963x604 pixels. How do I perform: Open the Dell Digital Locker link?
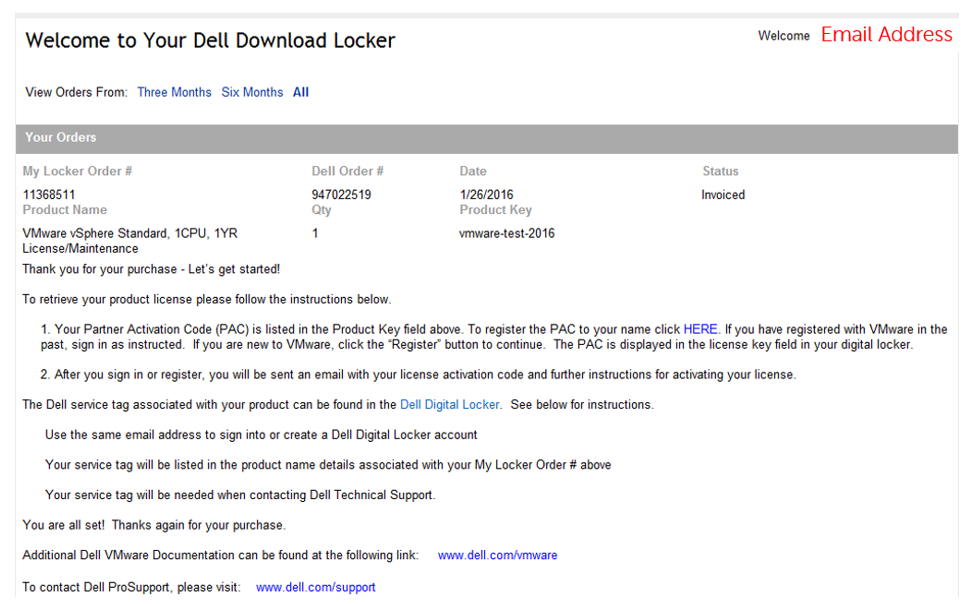[x=448, y=405]
